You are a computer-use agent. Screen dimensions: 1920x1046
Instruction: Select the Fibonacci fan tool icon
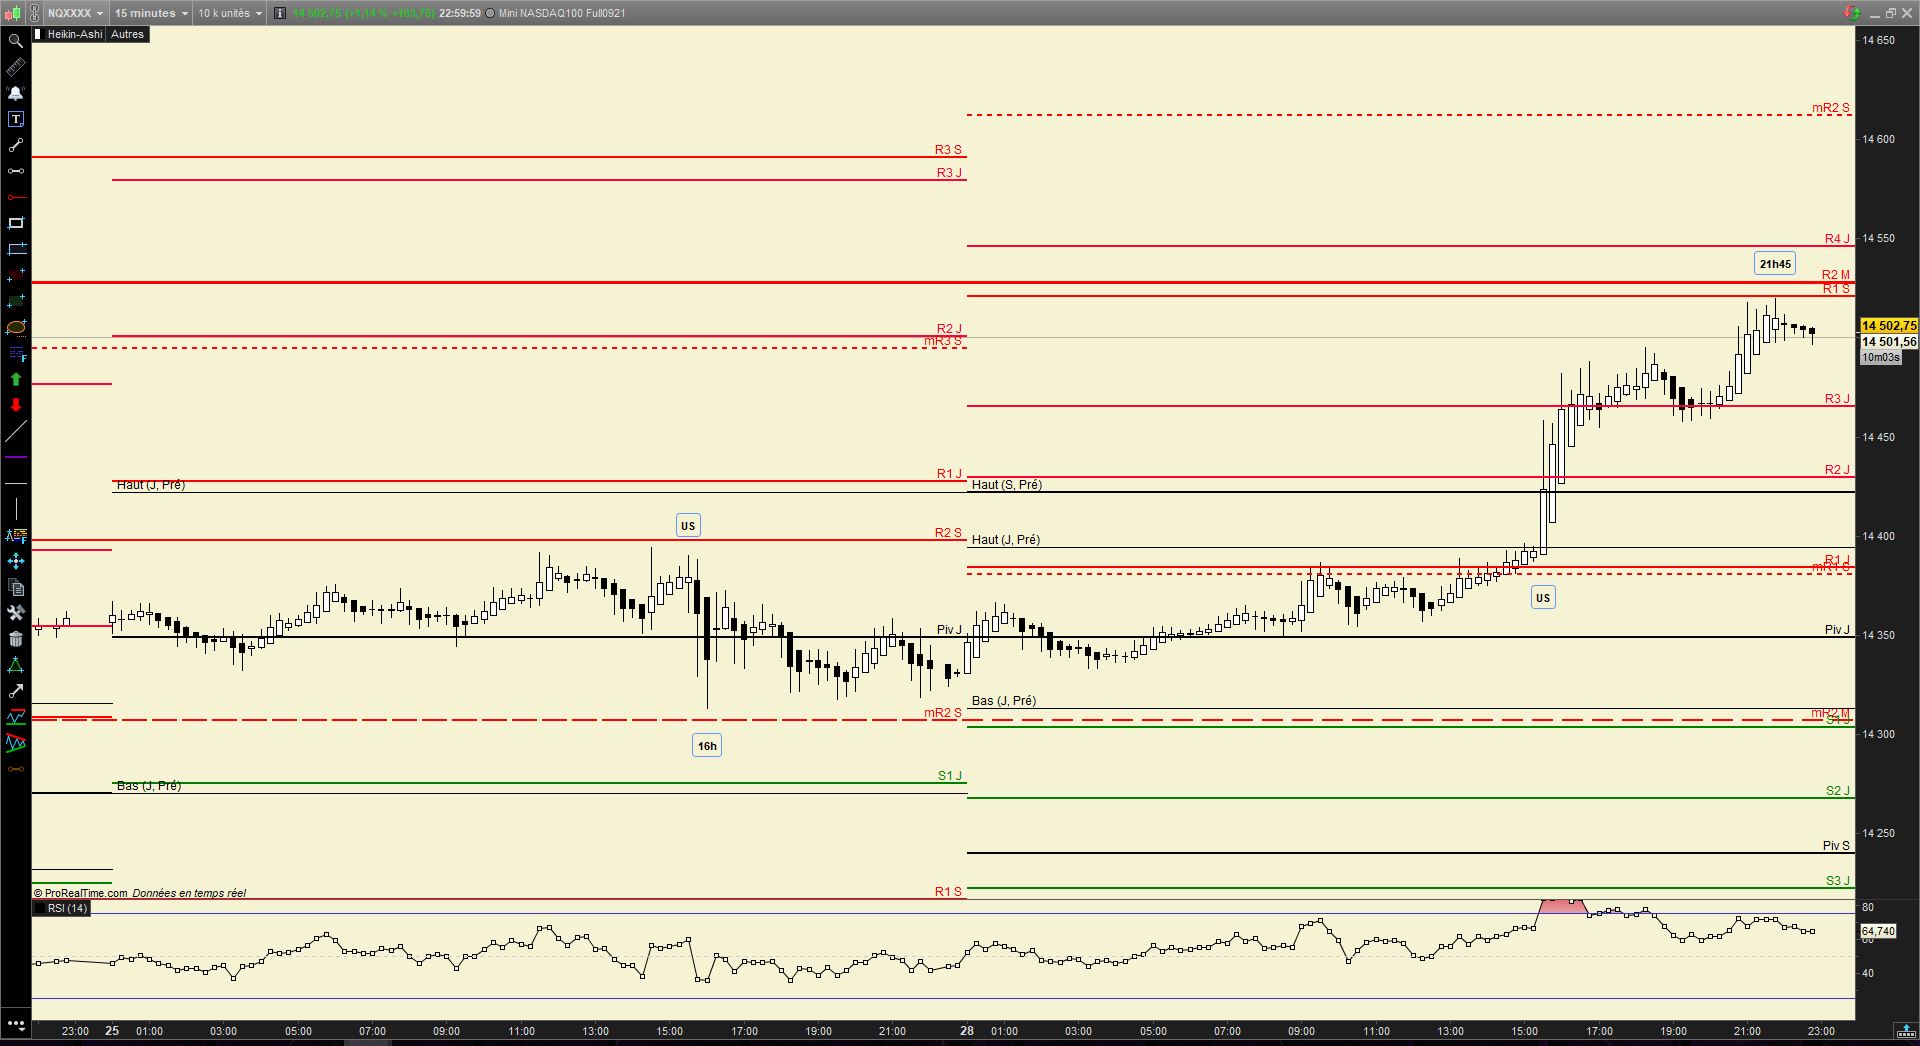coord(16,535)
